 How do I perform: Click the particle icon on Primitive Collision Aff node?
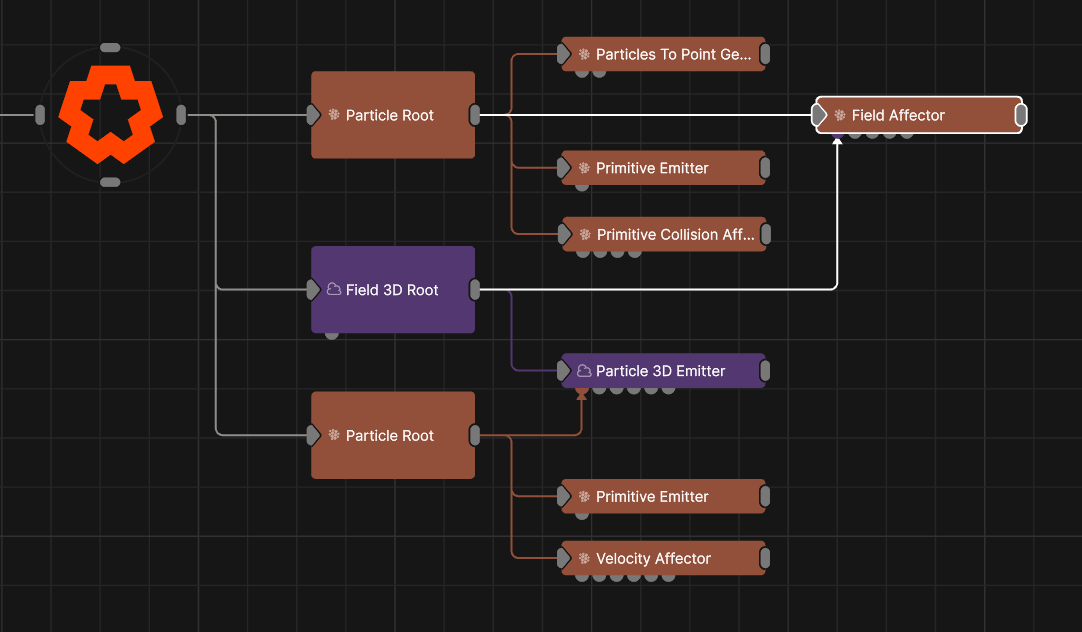[x=585, y=235]
